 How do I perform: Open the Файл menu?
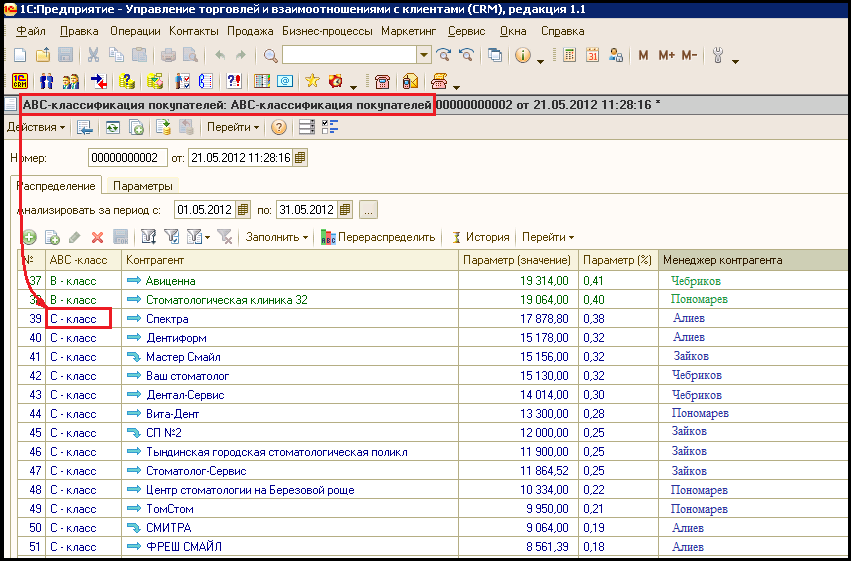click(31, 31)
